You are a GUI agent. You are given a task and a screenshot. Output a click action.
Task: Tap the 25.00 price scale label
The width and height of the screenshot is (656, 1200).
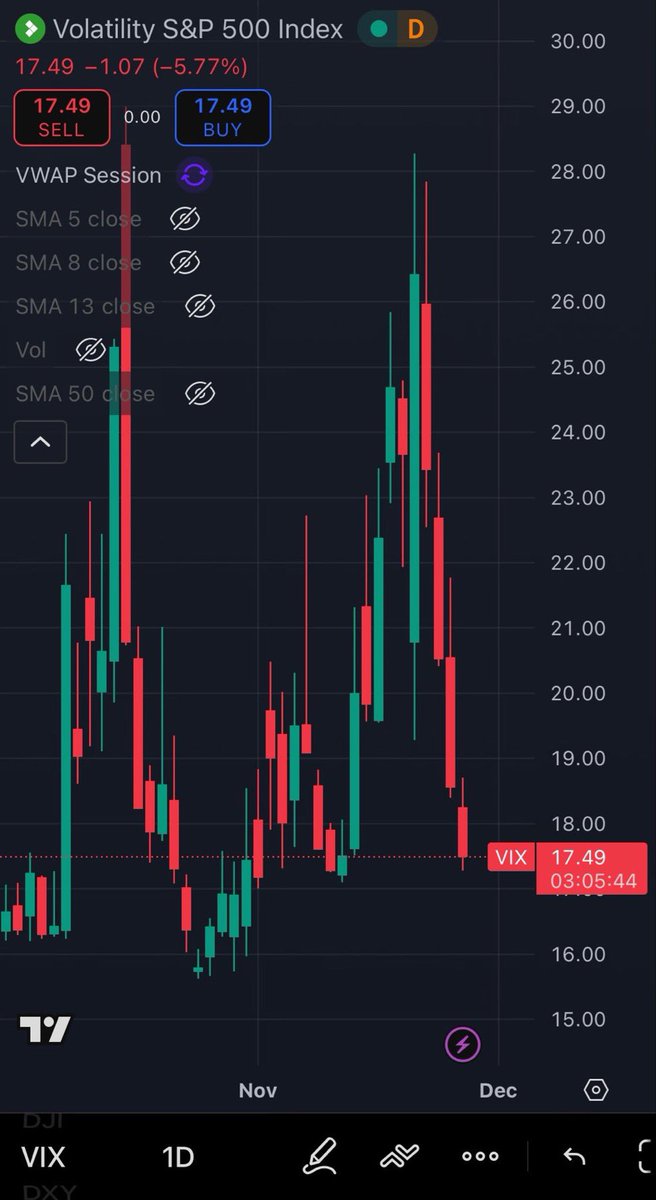pyautogui.click(x=578, y=367)
